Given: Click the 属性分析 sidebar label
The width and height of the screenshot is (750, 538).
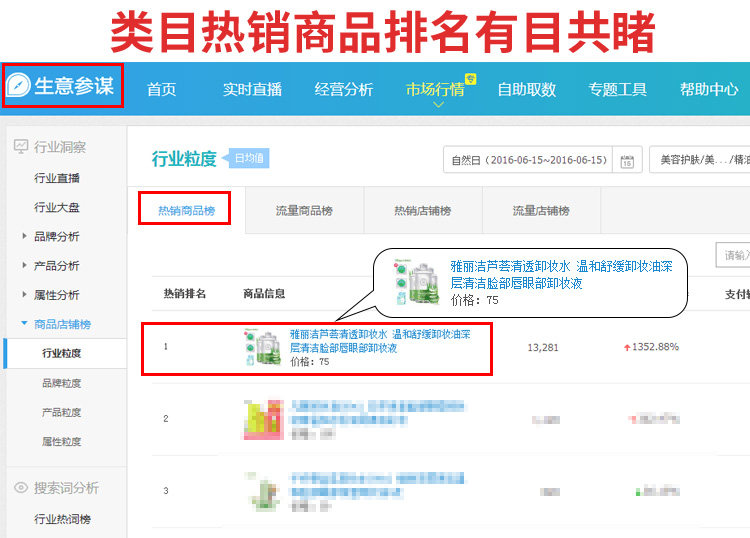Looking at the screenshot, I should click(57, 295).
